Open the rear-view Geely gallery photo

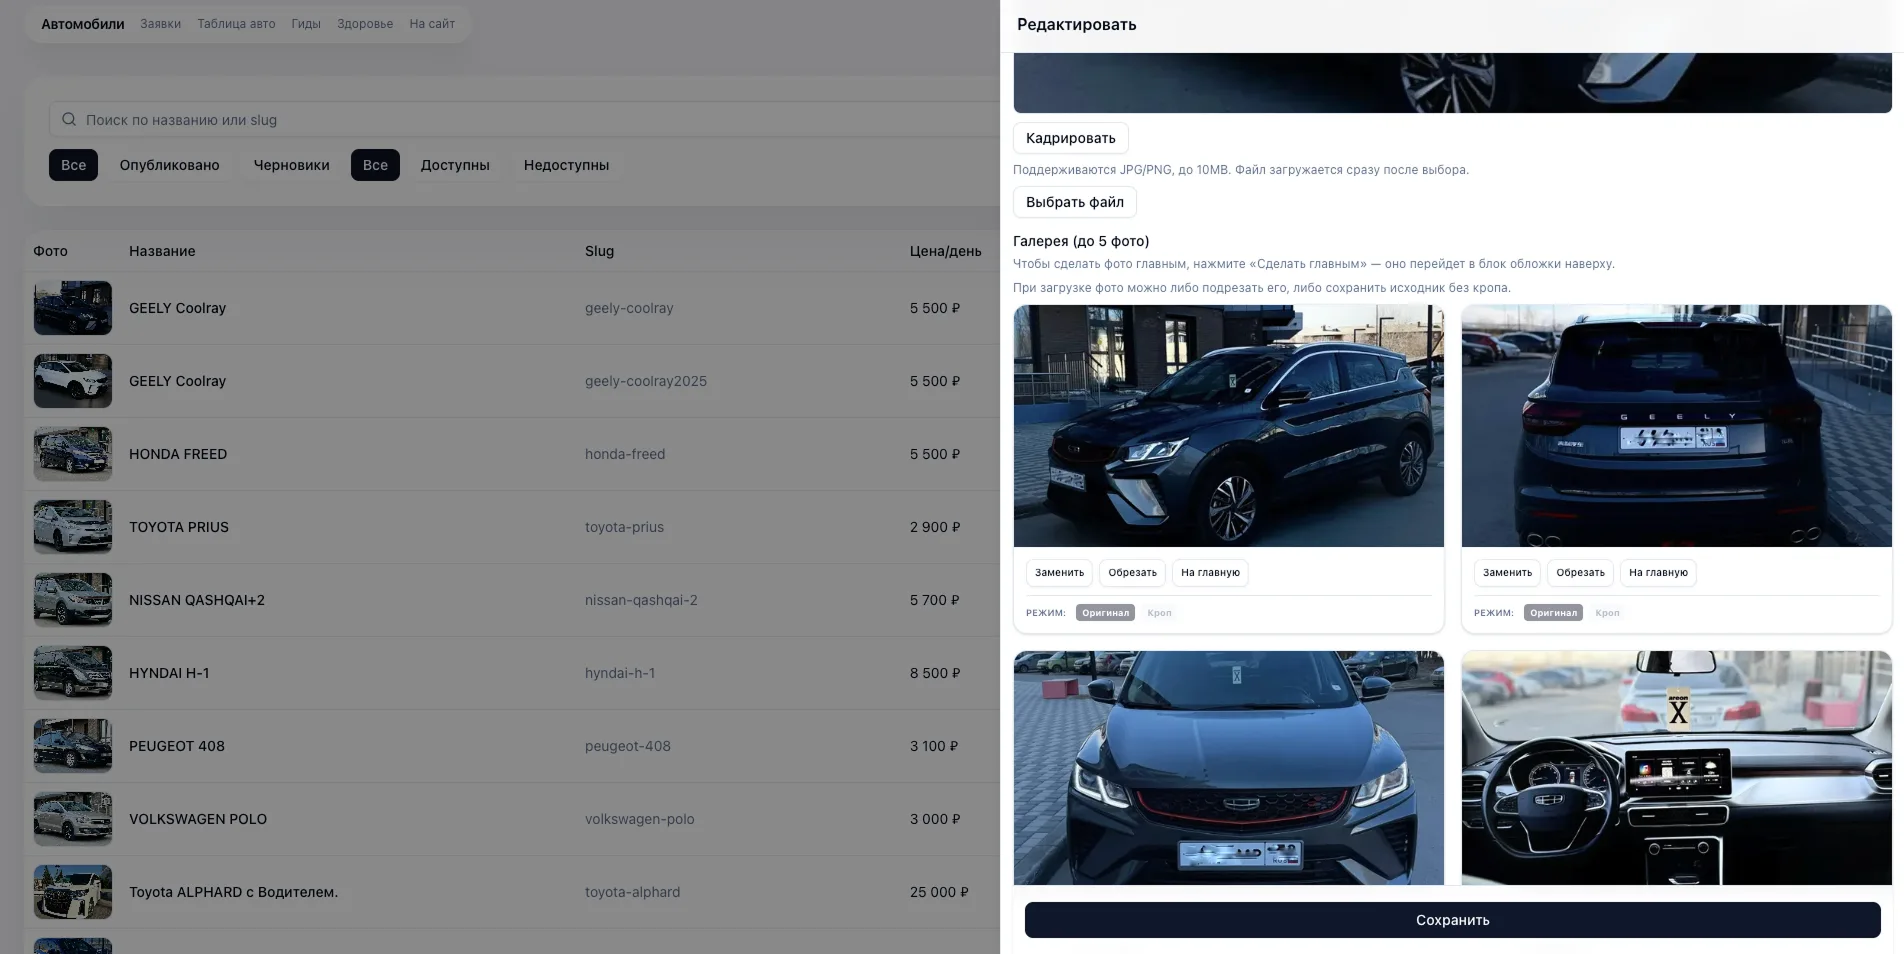[1676, 426]
